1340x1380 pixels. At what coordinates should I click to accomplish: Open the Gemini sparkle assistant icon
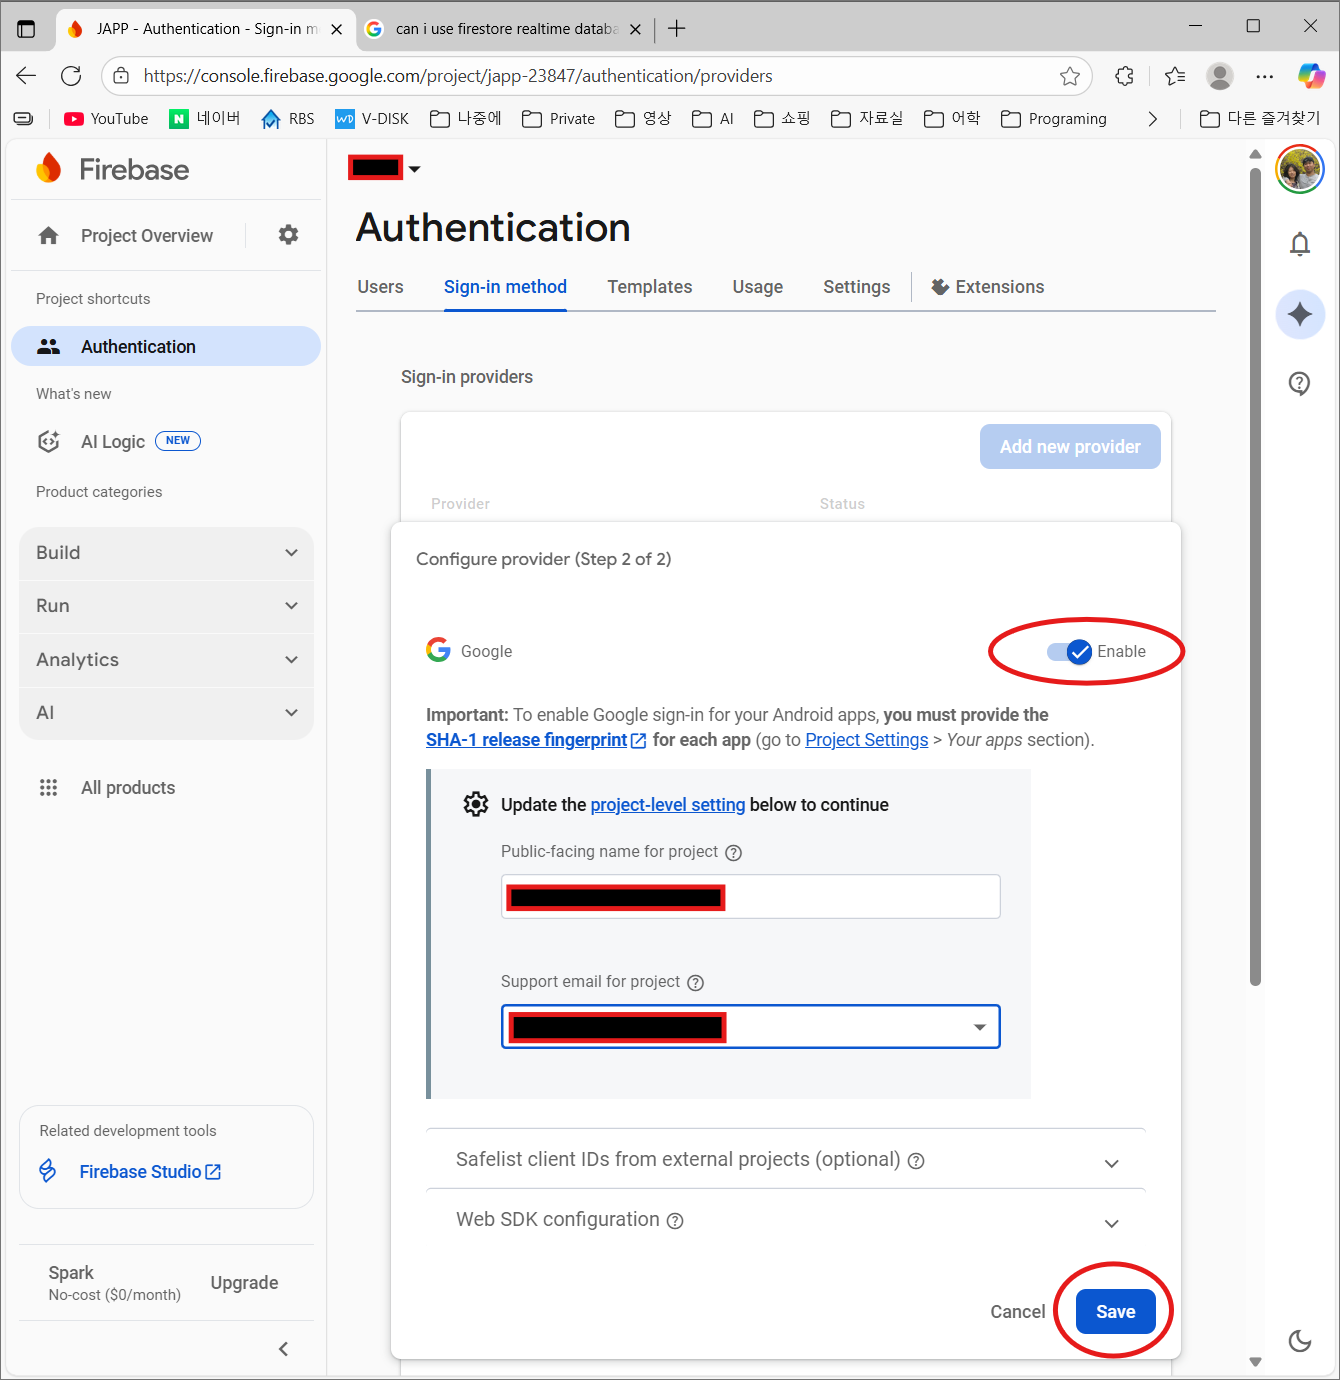[1300, 315]
